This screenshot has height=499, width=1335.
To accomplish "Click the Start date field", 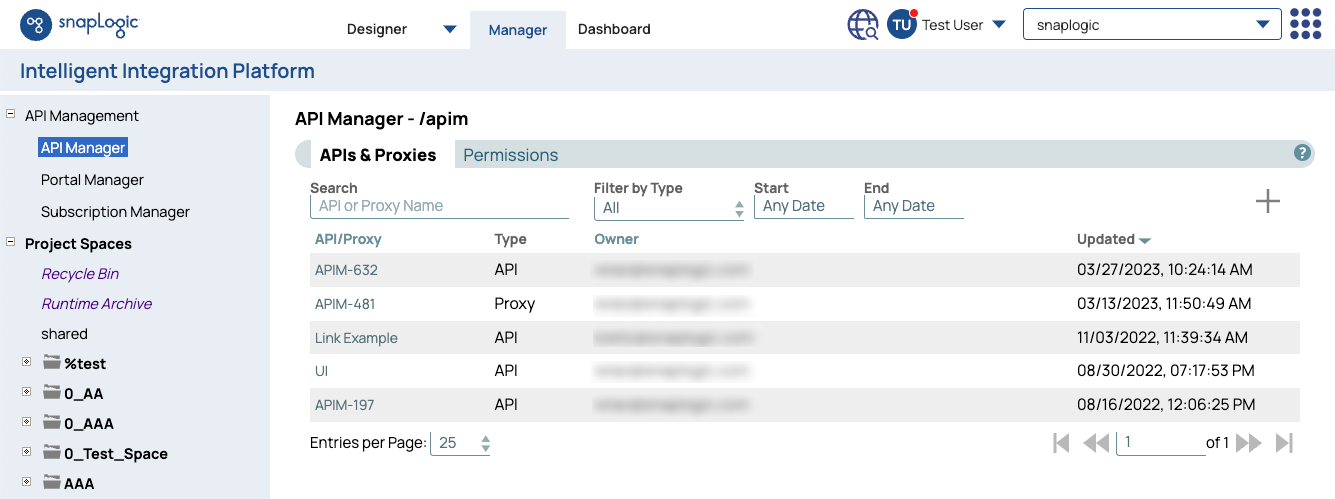I will pos(804,206).
